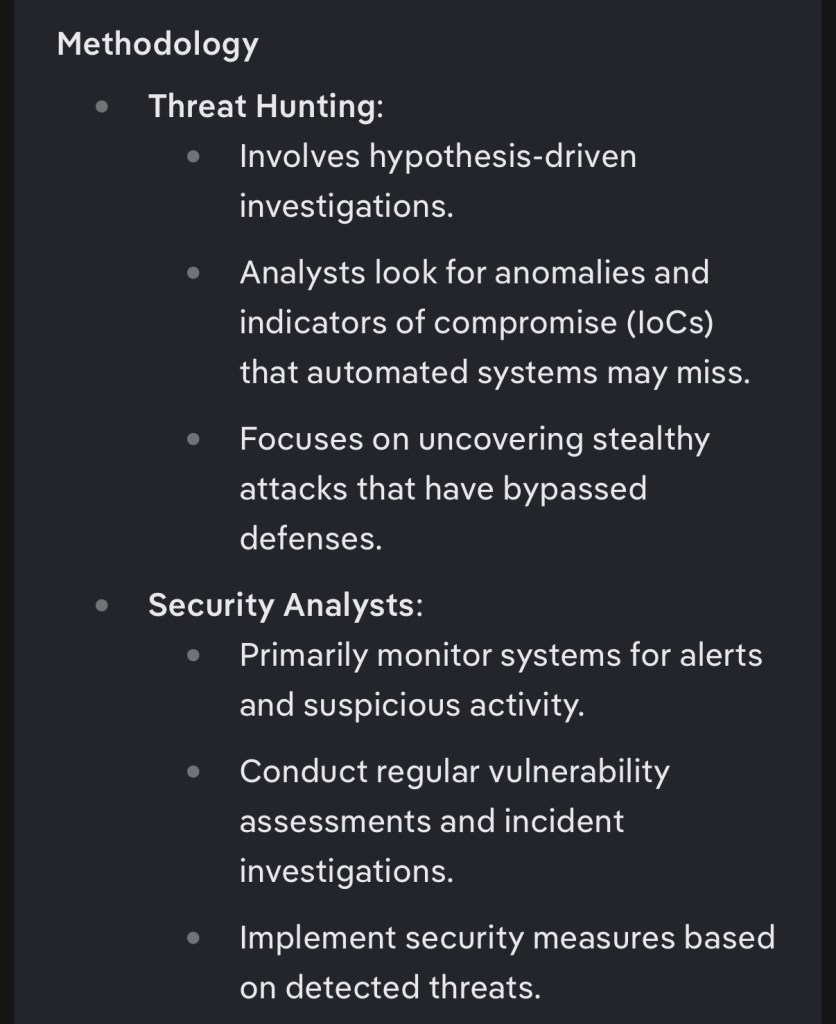Click the bullet beside Primarily monitor systems
Viewport: 836px width, 1024px height.
pyautogui.click(x=193, y=655)
